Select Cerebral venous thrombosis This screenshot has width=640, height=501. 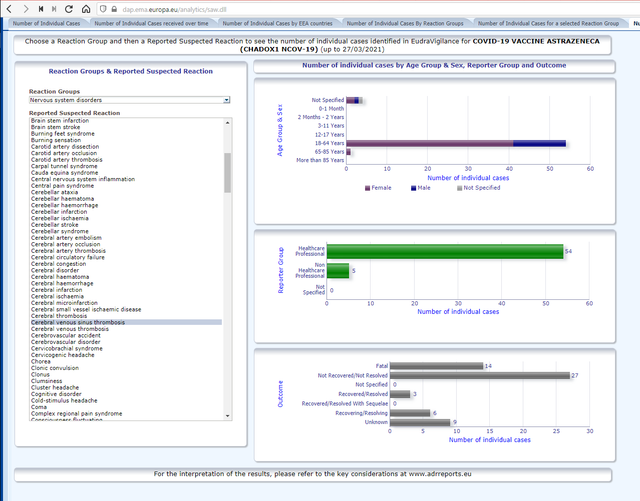[70, 329]
